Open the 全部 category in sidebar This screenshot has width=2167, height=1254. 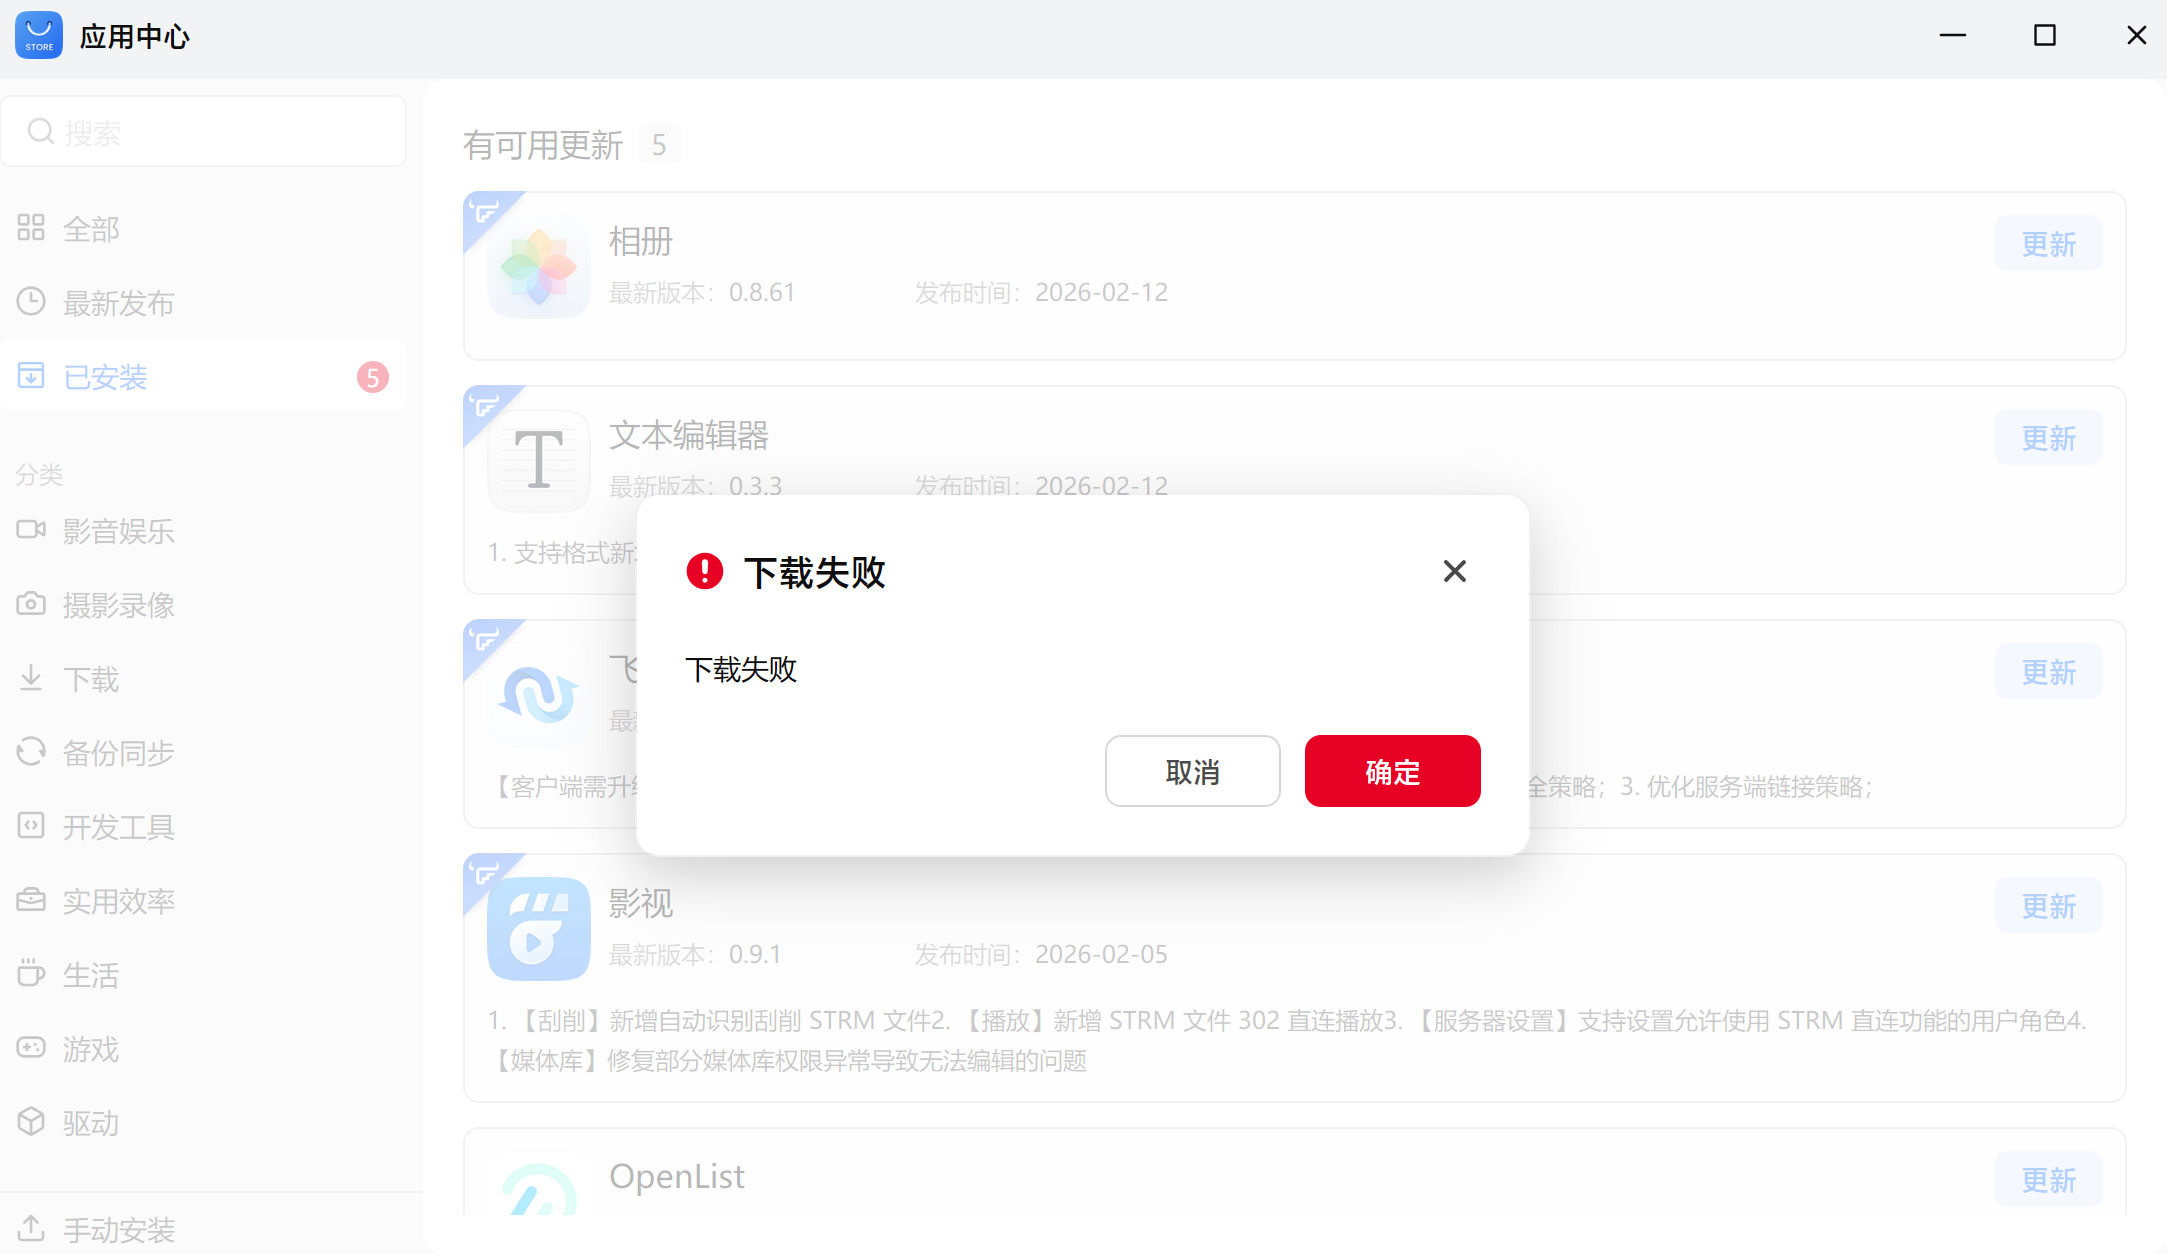[90, 229]
